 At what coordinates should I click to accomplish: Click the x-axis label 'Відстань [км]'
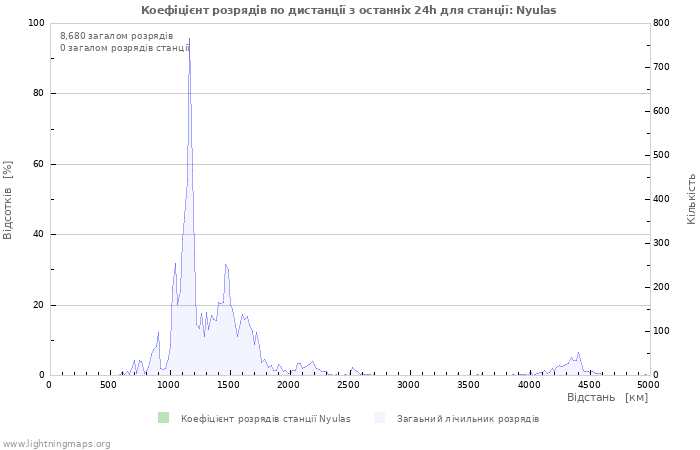[x=607, y=397]
